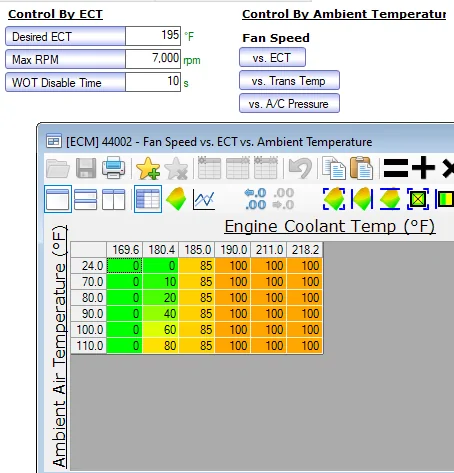Add table to favorites with star-plus icon
This screenshot has height=473, width=454.
[148, 168]
